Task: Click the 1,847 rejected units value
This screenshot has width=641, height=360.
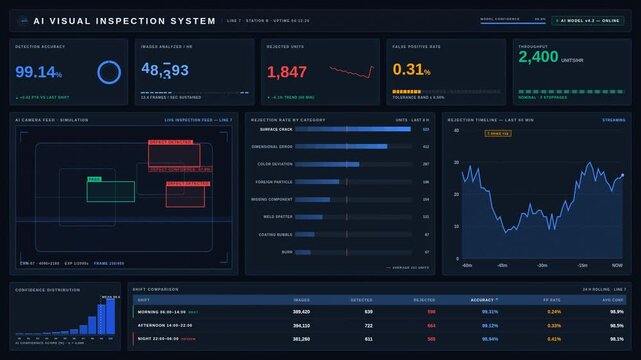Action: pyautogui.click(x=287, y=72)
